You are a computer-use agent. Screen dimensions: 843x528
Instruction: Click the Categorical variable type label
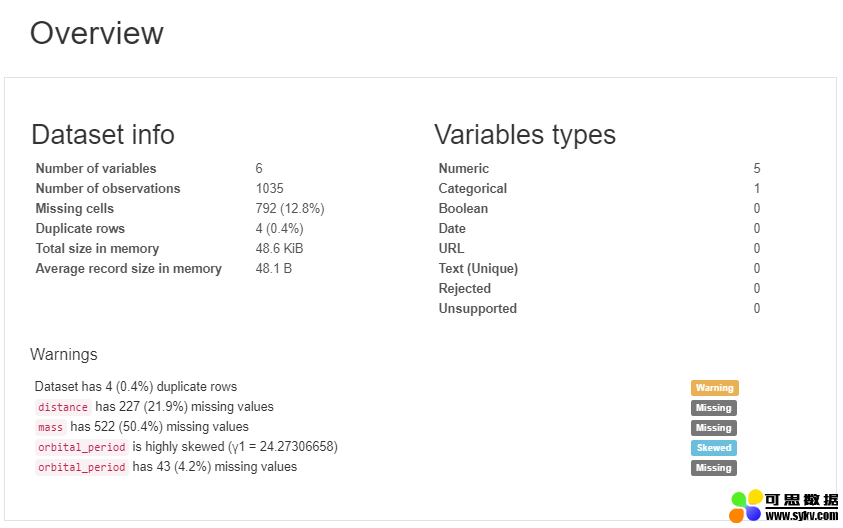(x=473, y=188)
